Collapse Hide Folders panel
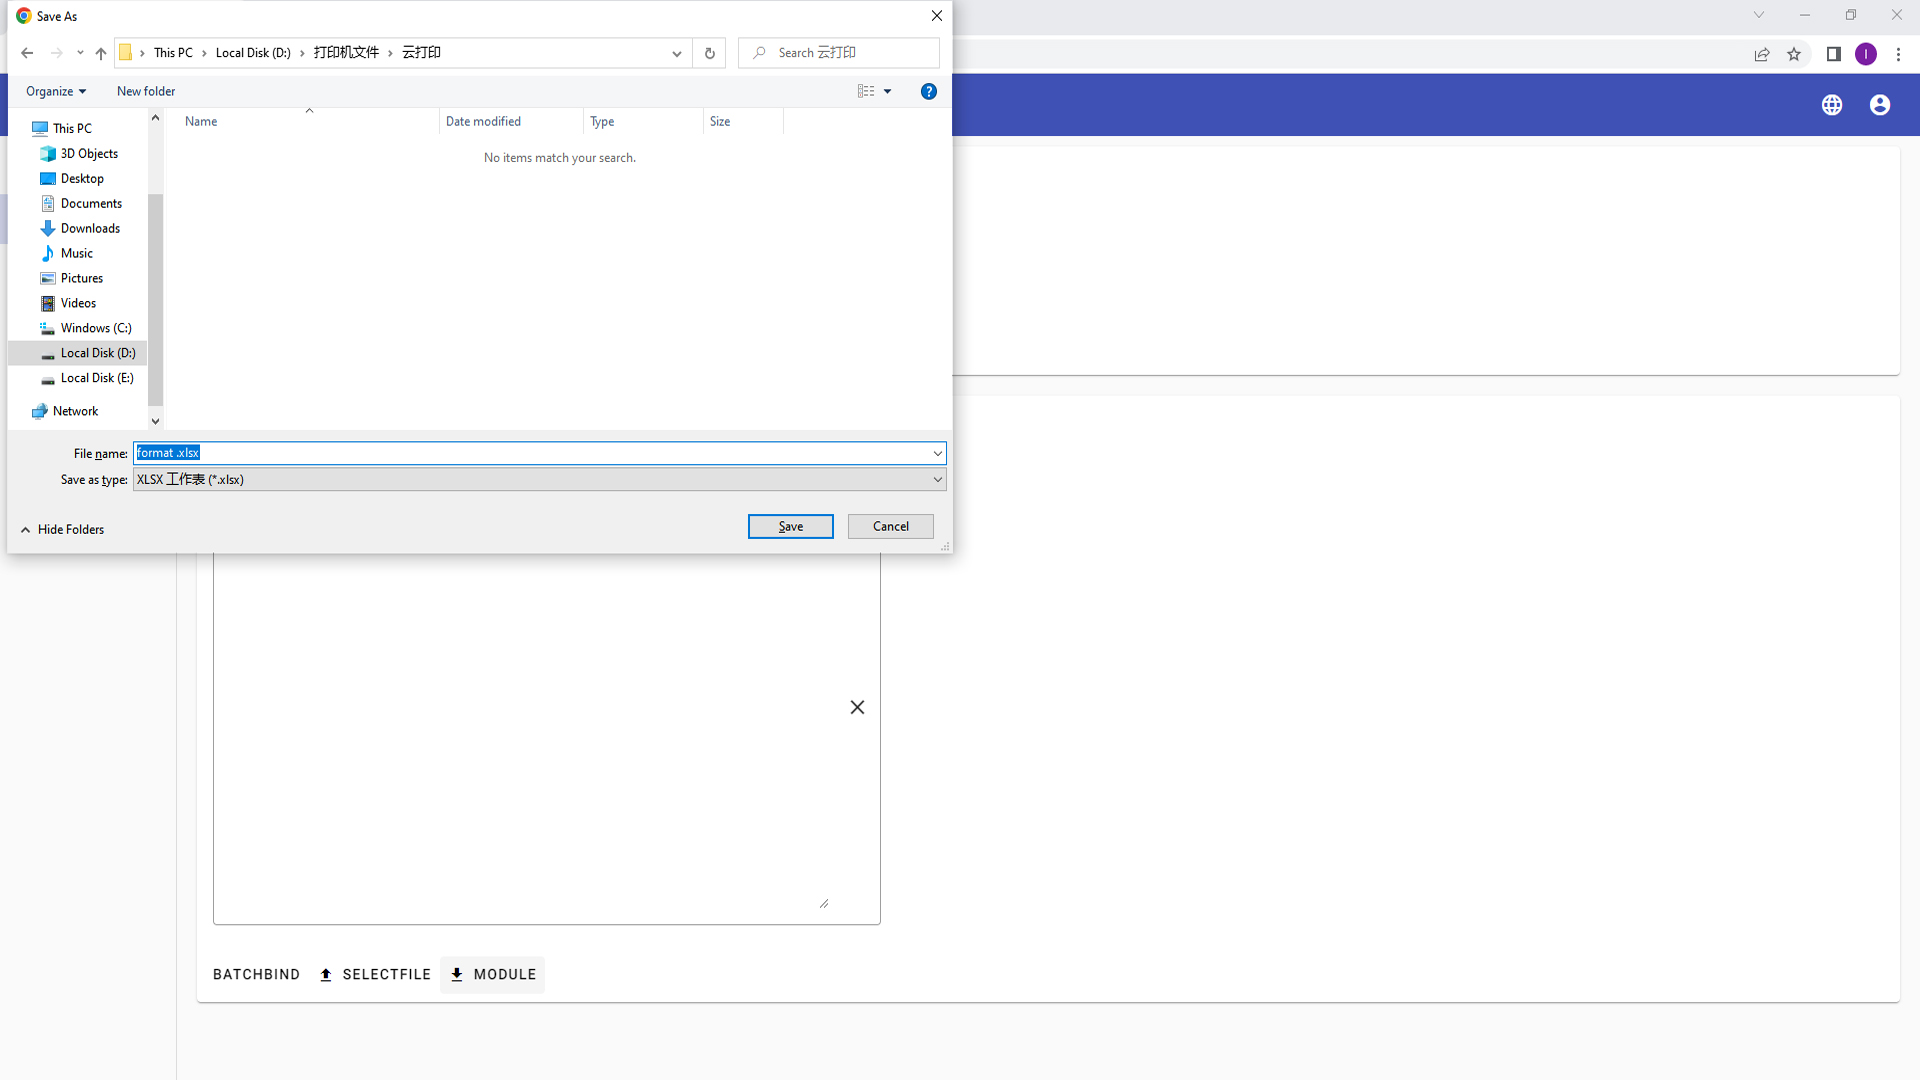 (62, 529)
